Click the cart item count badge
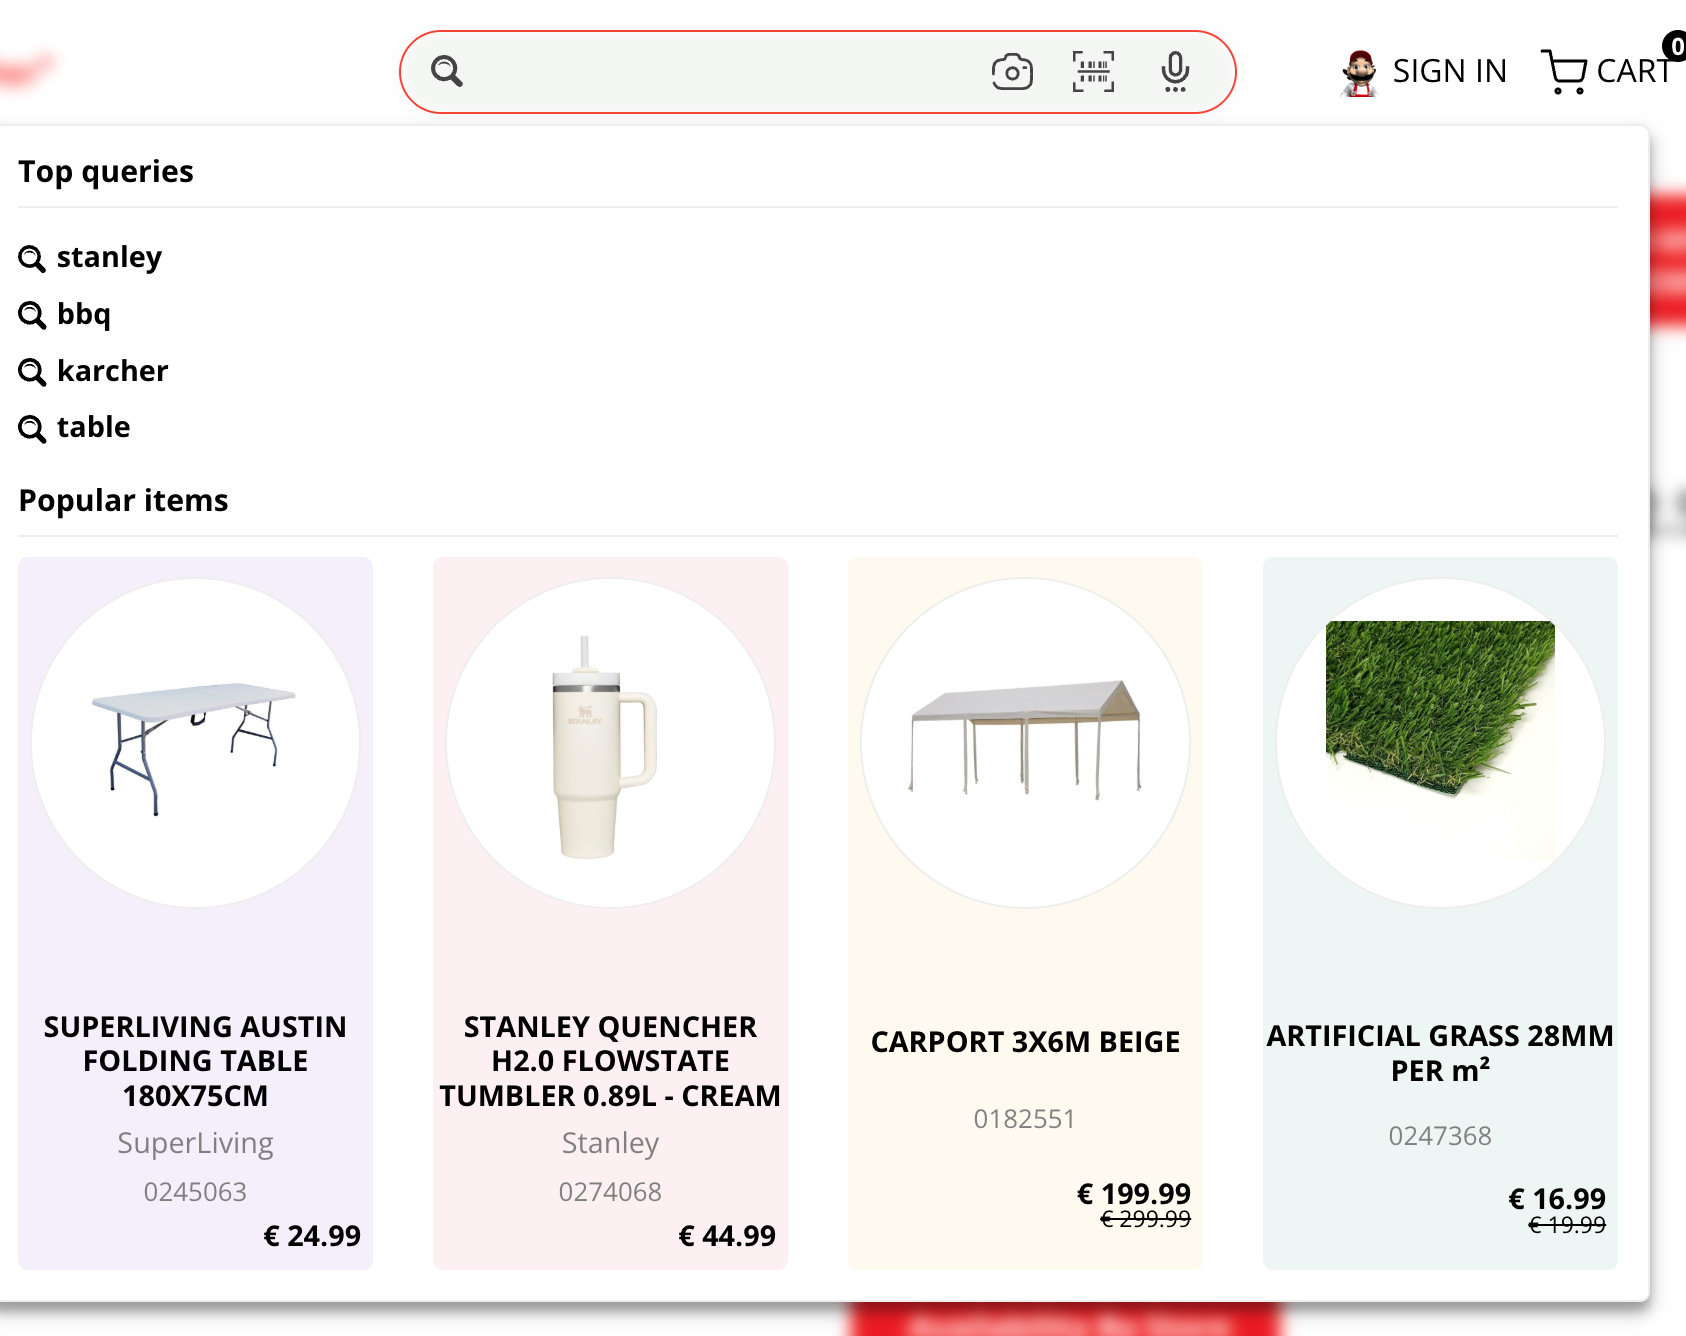This screenshot has width=1686, height=1336. [1676, 46]
